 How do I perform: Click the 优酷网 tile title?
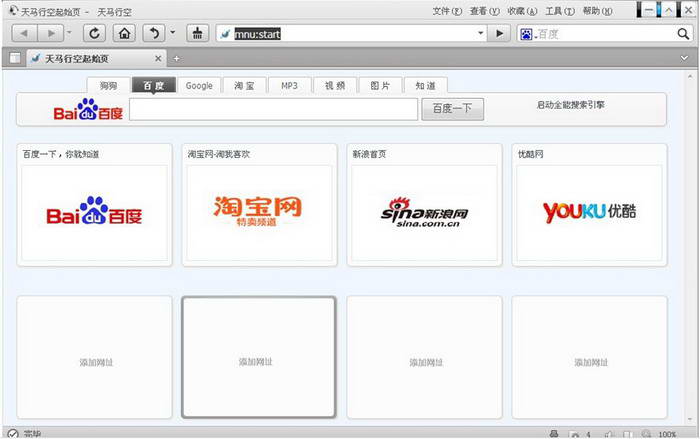click(530, 154)
